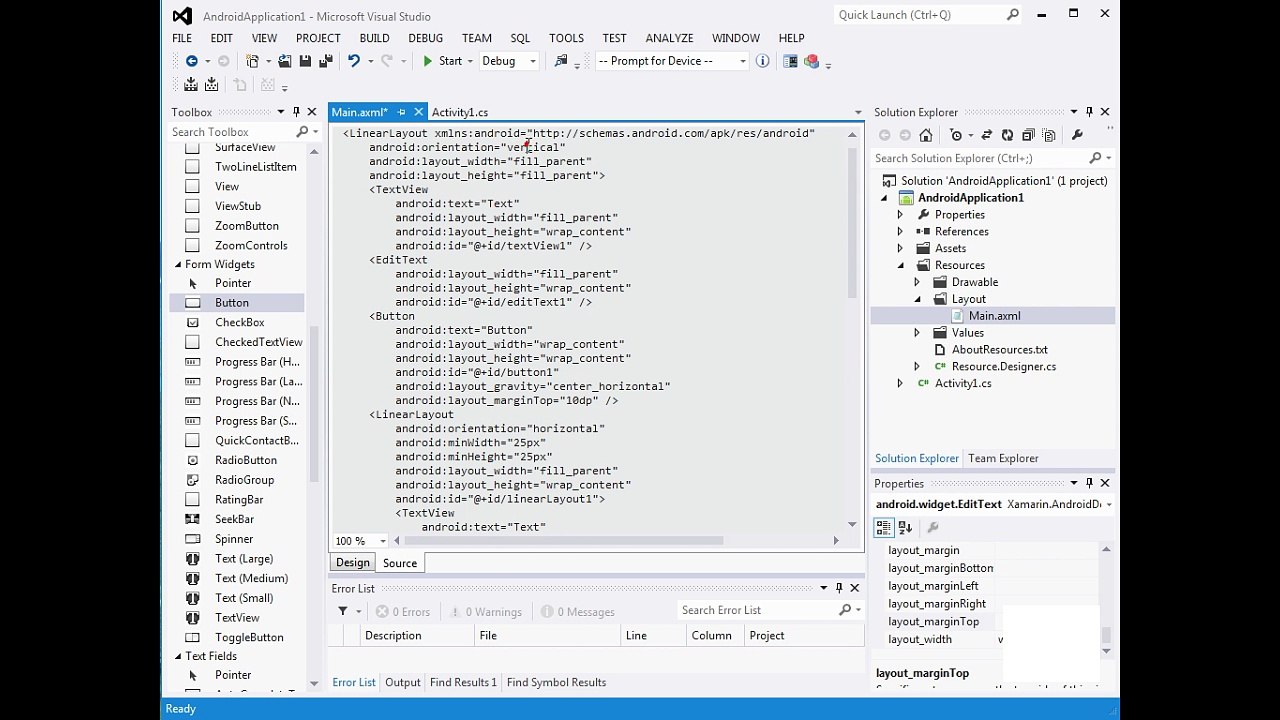Click the Android SDK manager cube icon
Image resolution: width=1280 pixels, height=720 pixels.
[811, 61]
